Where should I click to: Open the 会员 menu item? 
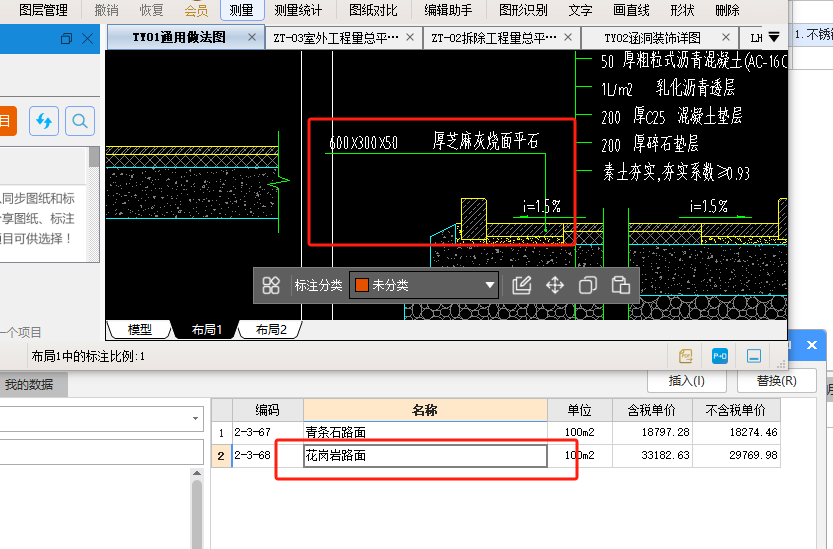tap(196, 10)
